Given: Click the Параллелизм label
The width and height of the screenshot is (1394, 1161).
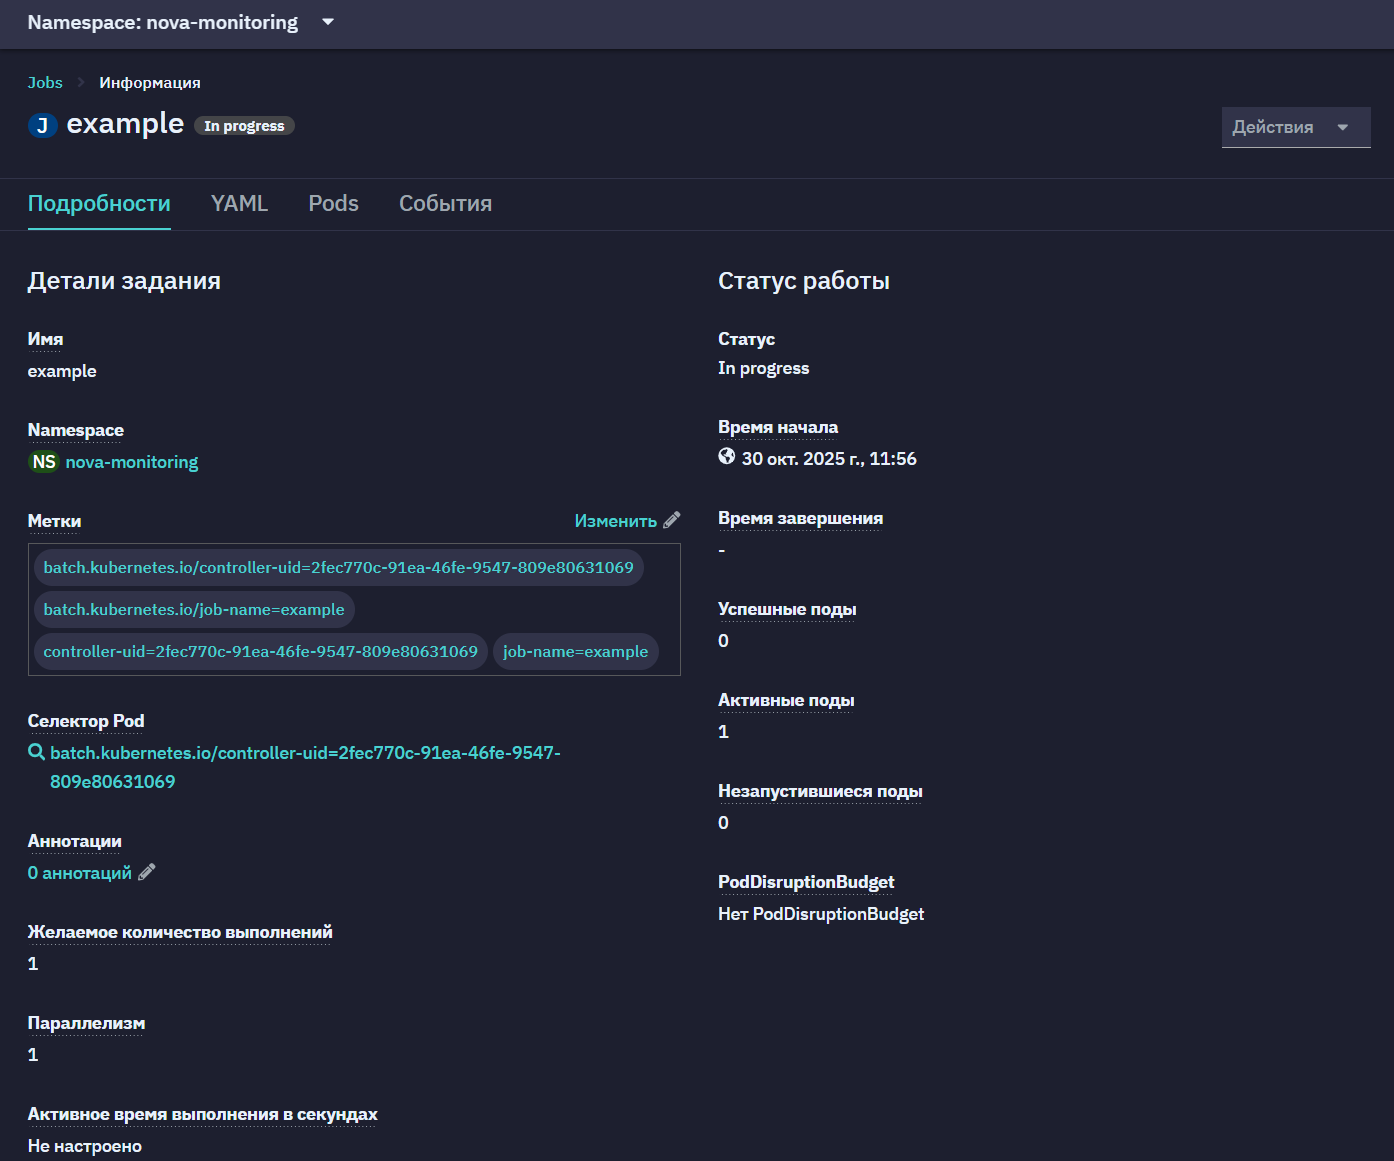Looking at the screenshot, I should (x=86, y=1023).
